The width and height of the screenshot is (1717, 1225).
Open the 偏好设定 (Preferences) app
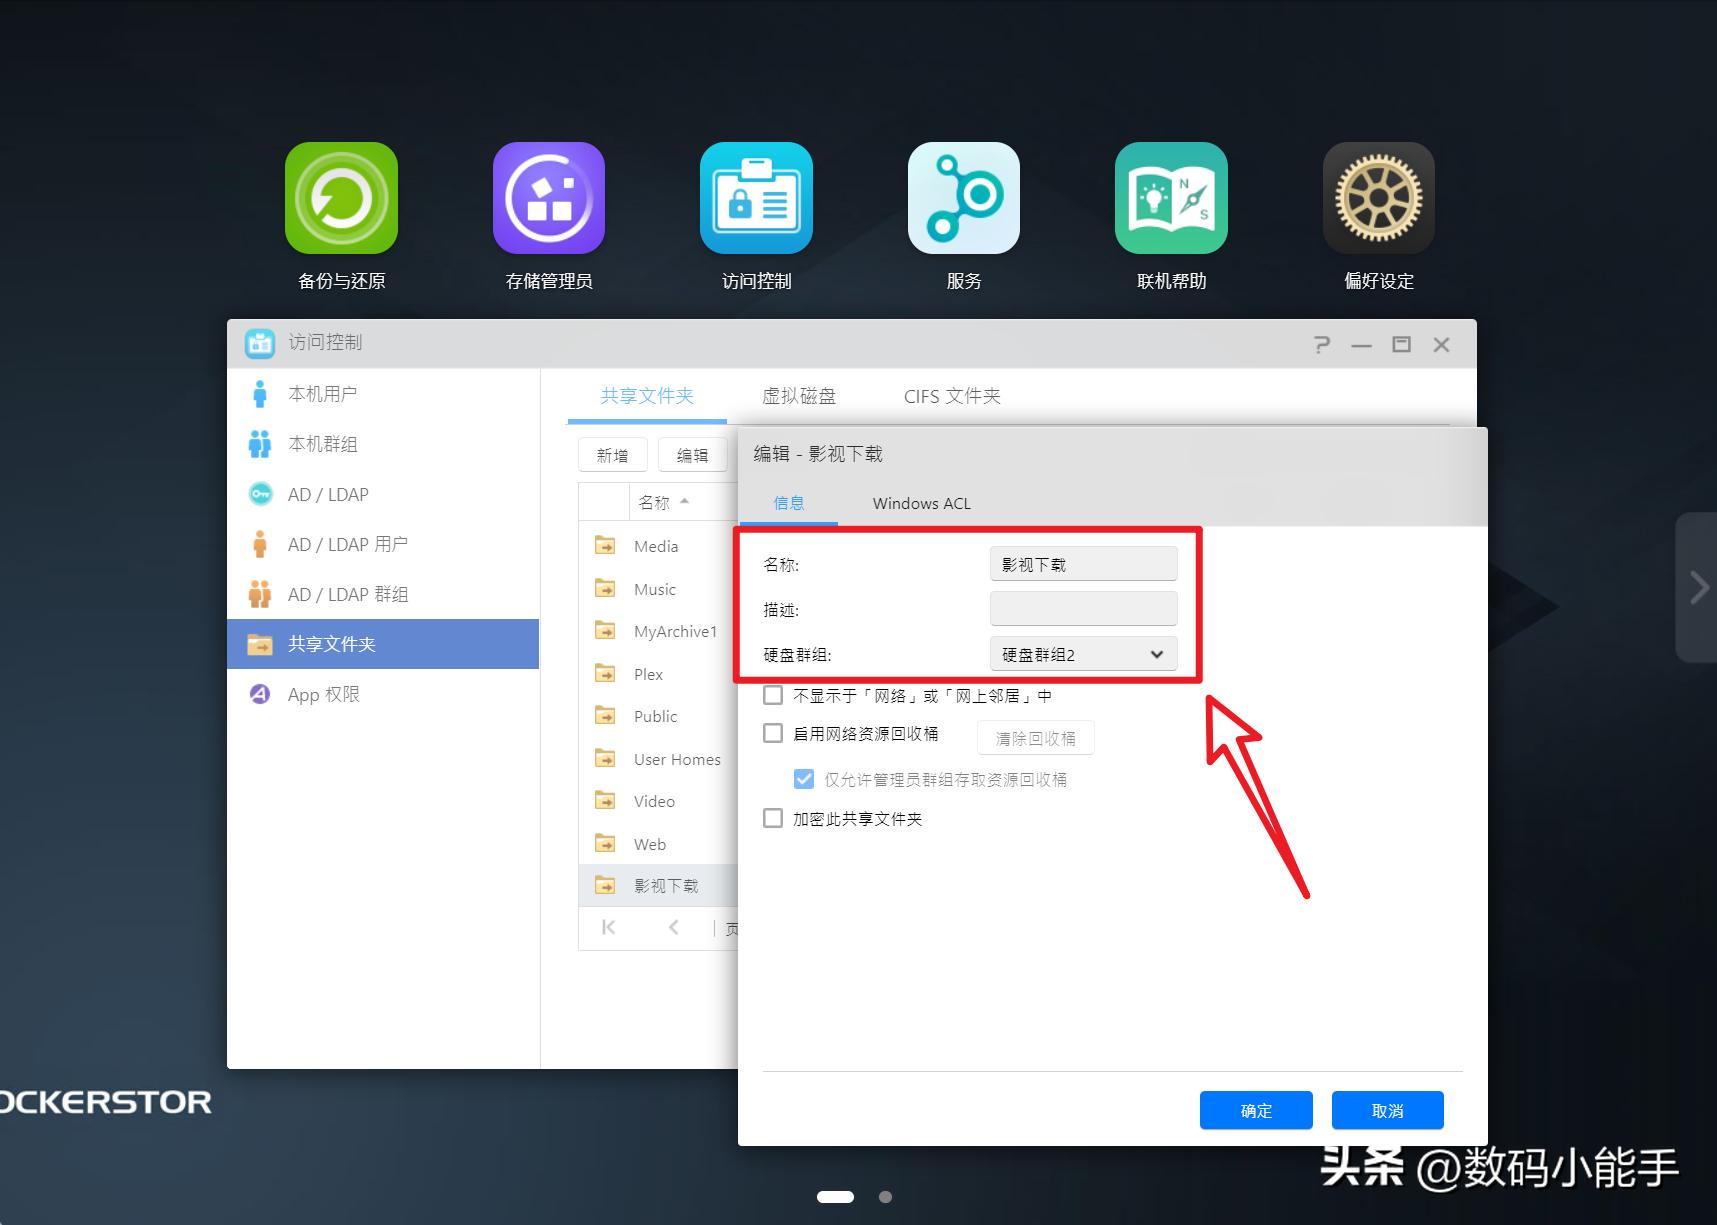pos(1378,198)
